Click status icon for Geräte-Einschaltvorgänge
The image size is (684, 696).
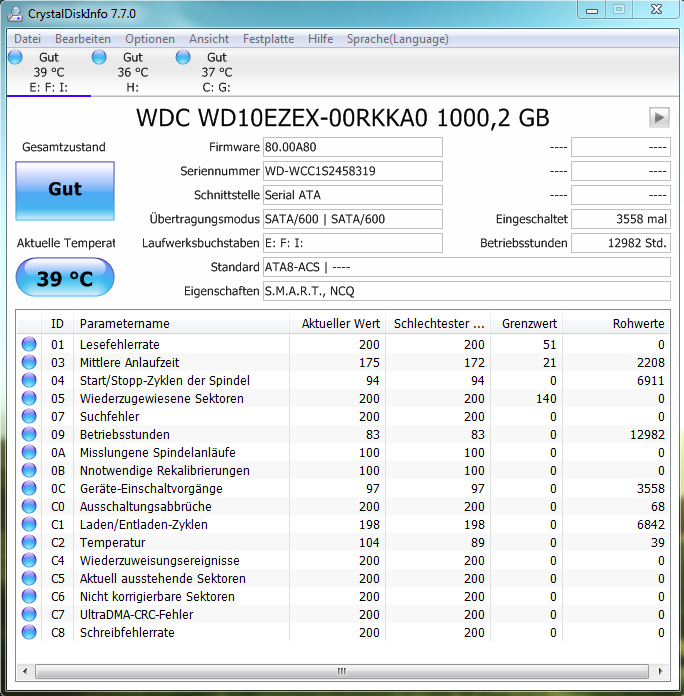(x=29, y=488)
